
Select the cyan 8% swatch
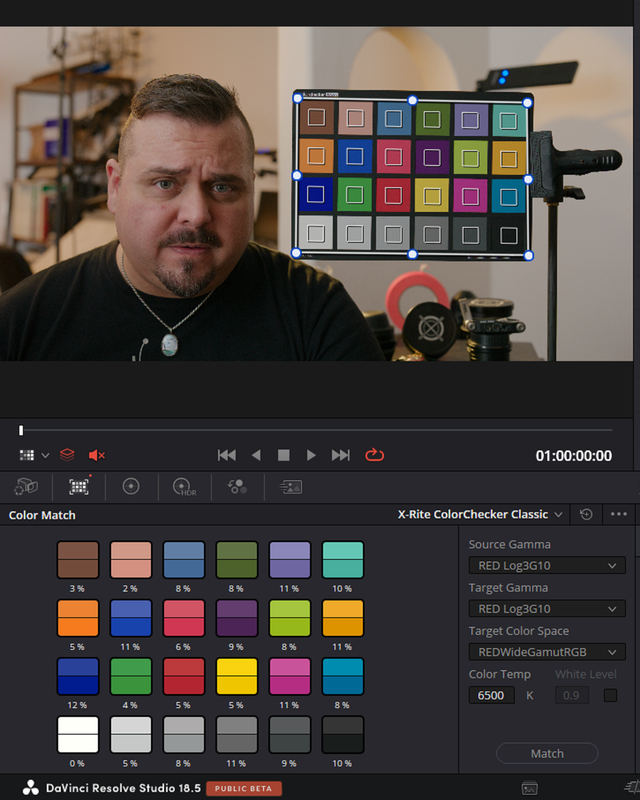pos(343,677)
